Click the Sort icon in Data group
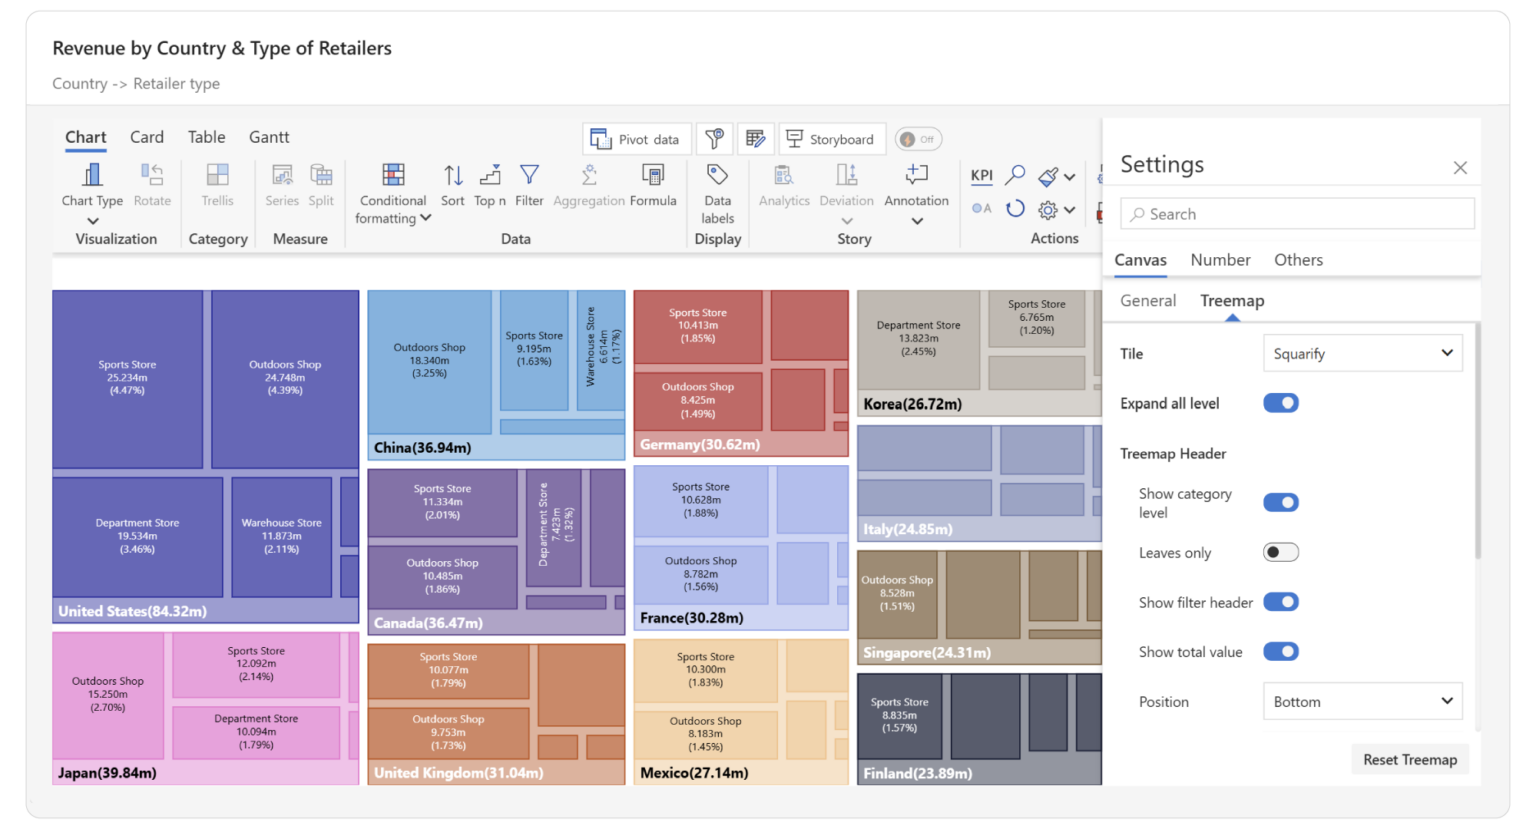Image resolution: width=1536 pixels, height=829 pixels. tap(452, 185)
